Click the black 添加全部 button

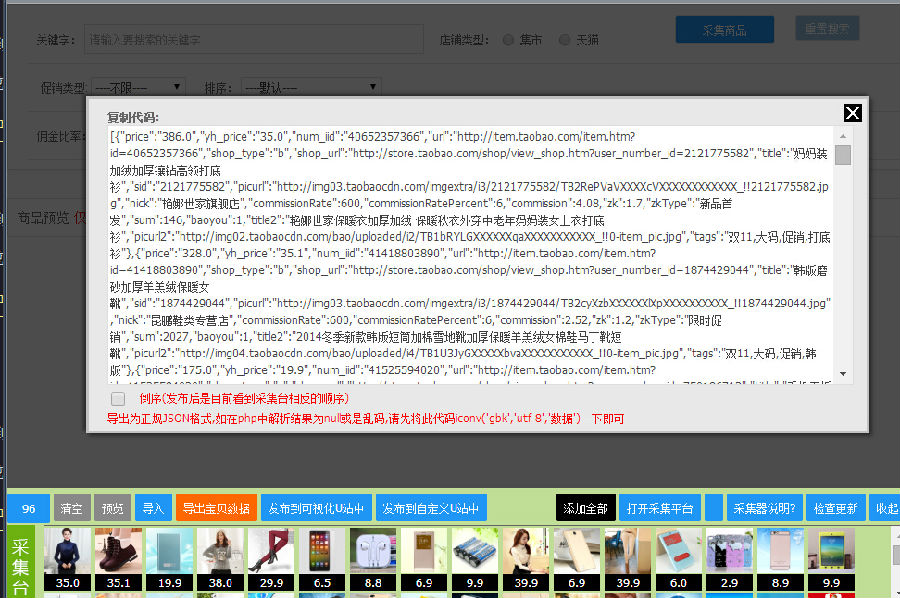pyautogui.click(x=585, y=508)
